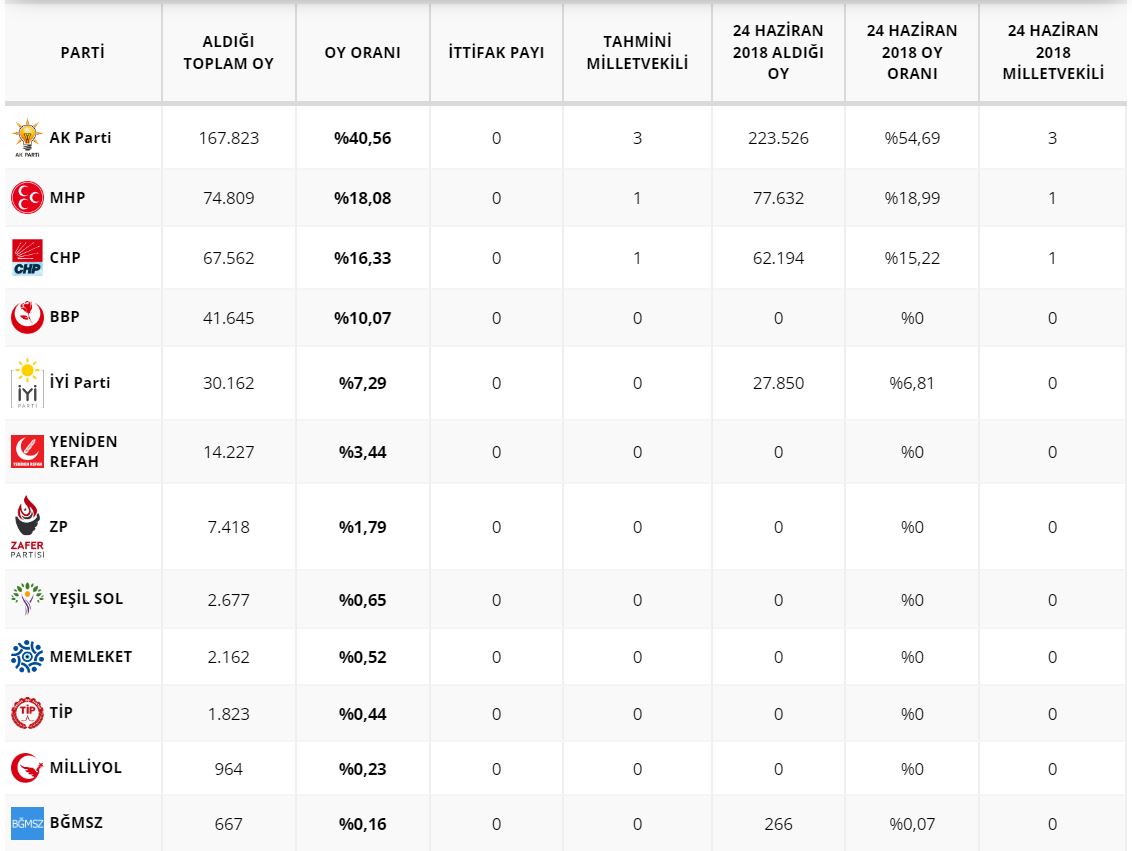Viewport: 1132px width, 851px height.
Task: Click the TİP red circular logo
Action: point(27,713)
